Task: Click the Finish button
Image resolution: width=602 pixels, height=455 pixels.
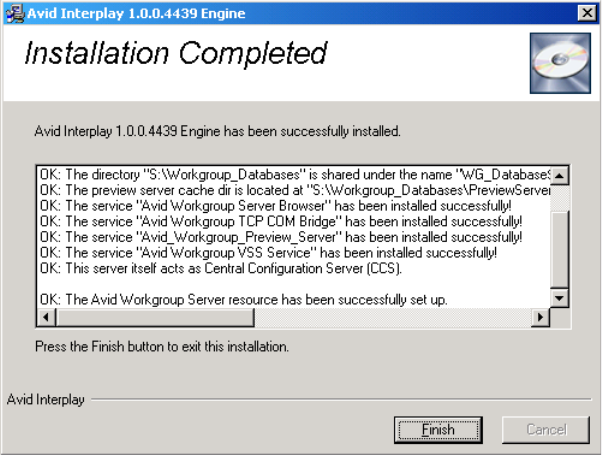Action: pyautogui.click(x=438, y=429)
